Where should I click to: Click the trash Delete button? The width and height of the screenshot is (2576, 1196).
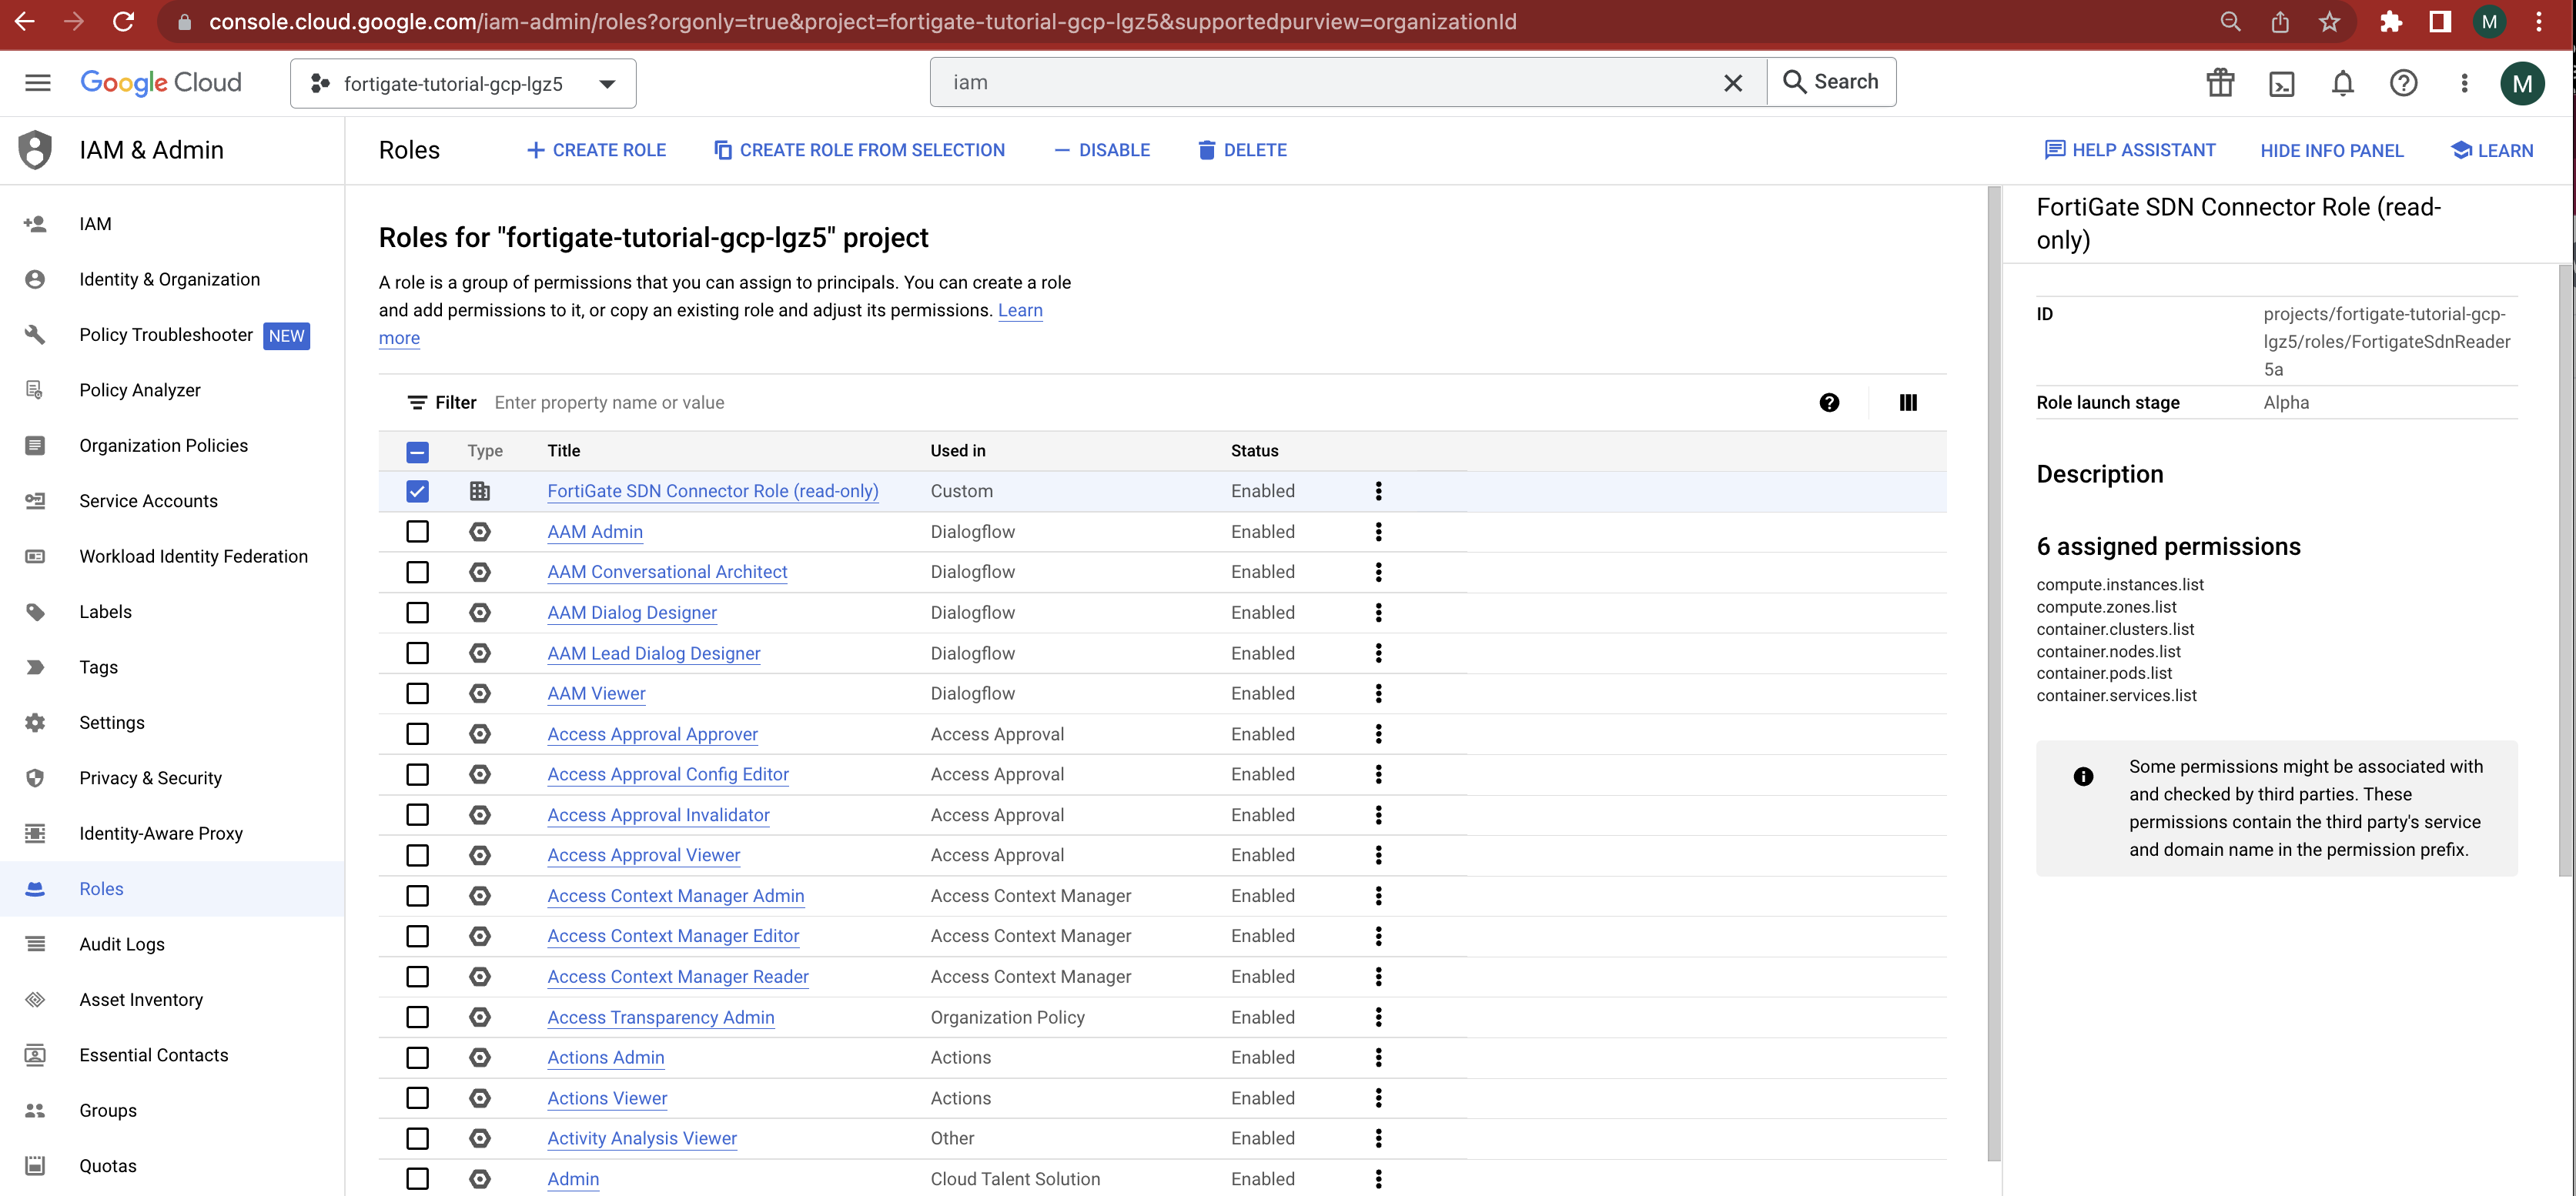pyautogui.click(x=1241, y=150)
